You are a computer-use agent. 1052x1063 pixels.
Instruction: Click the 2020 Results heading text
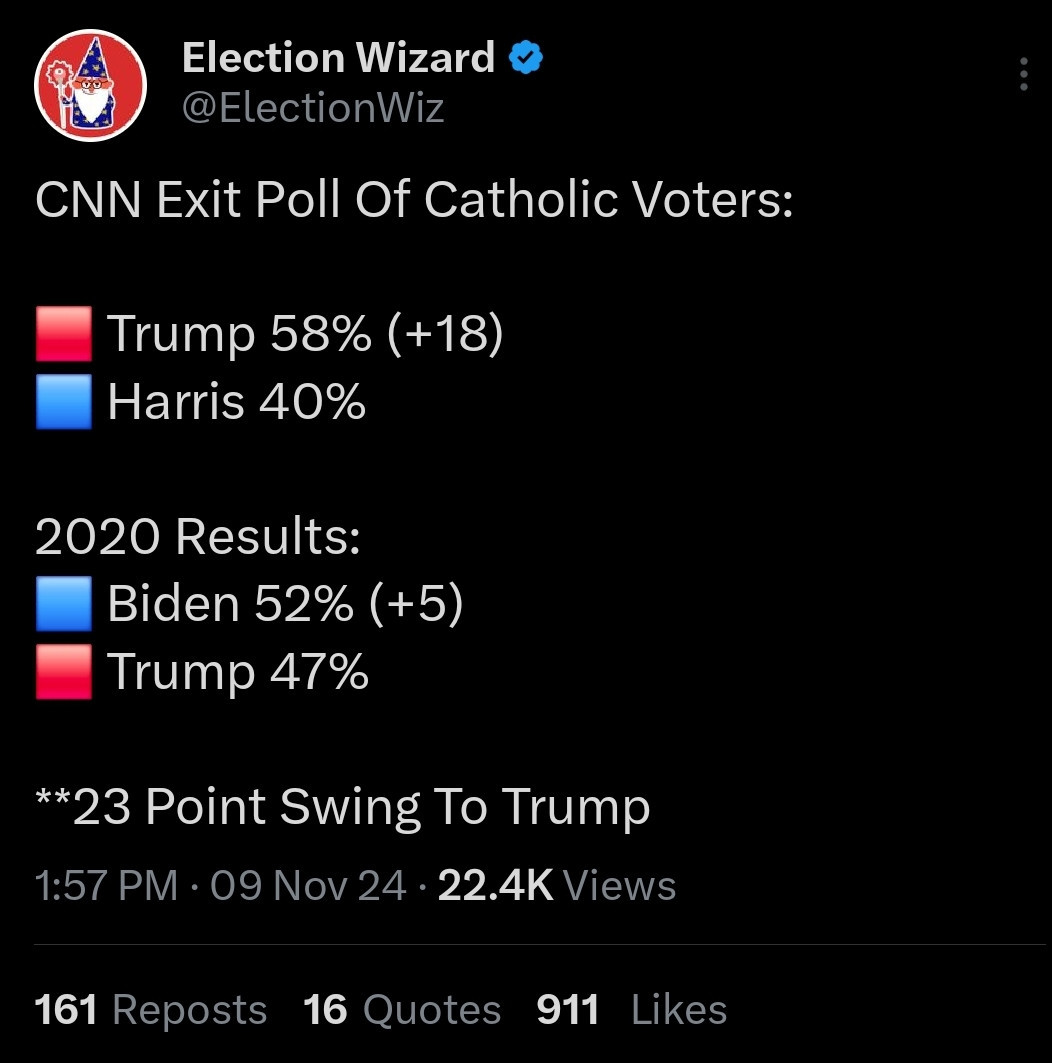pyautogui.click(x=198, y=536)
